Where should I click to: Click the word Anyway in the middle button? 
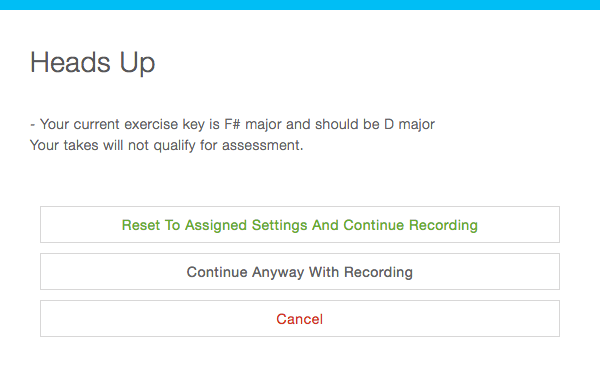pos(278,272)
